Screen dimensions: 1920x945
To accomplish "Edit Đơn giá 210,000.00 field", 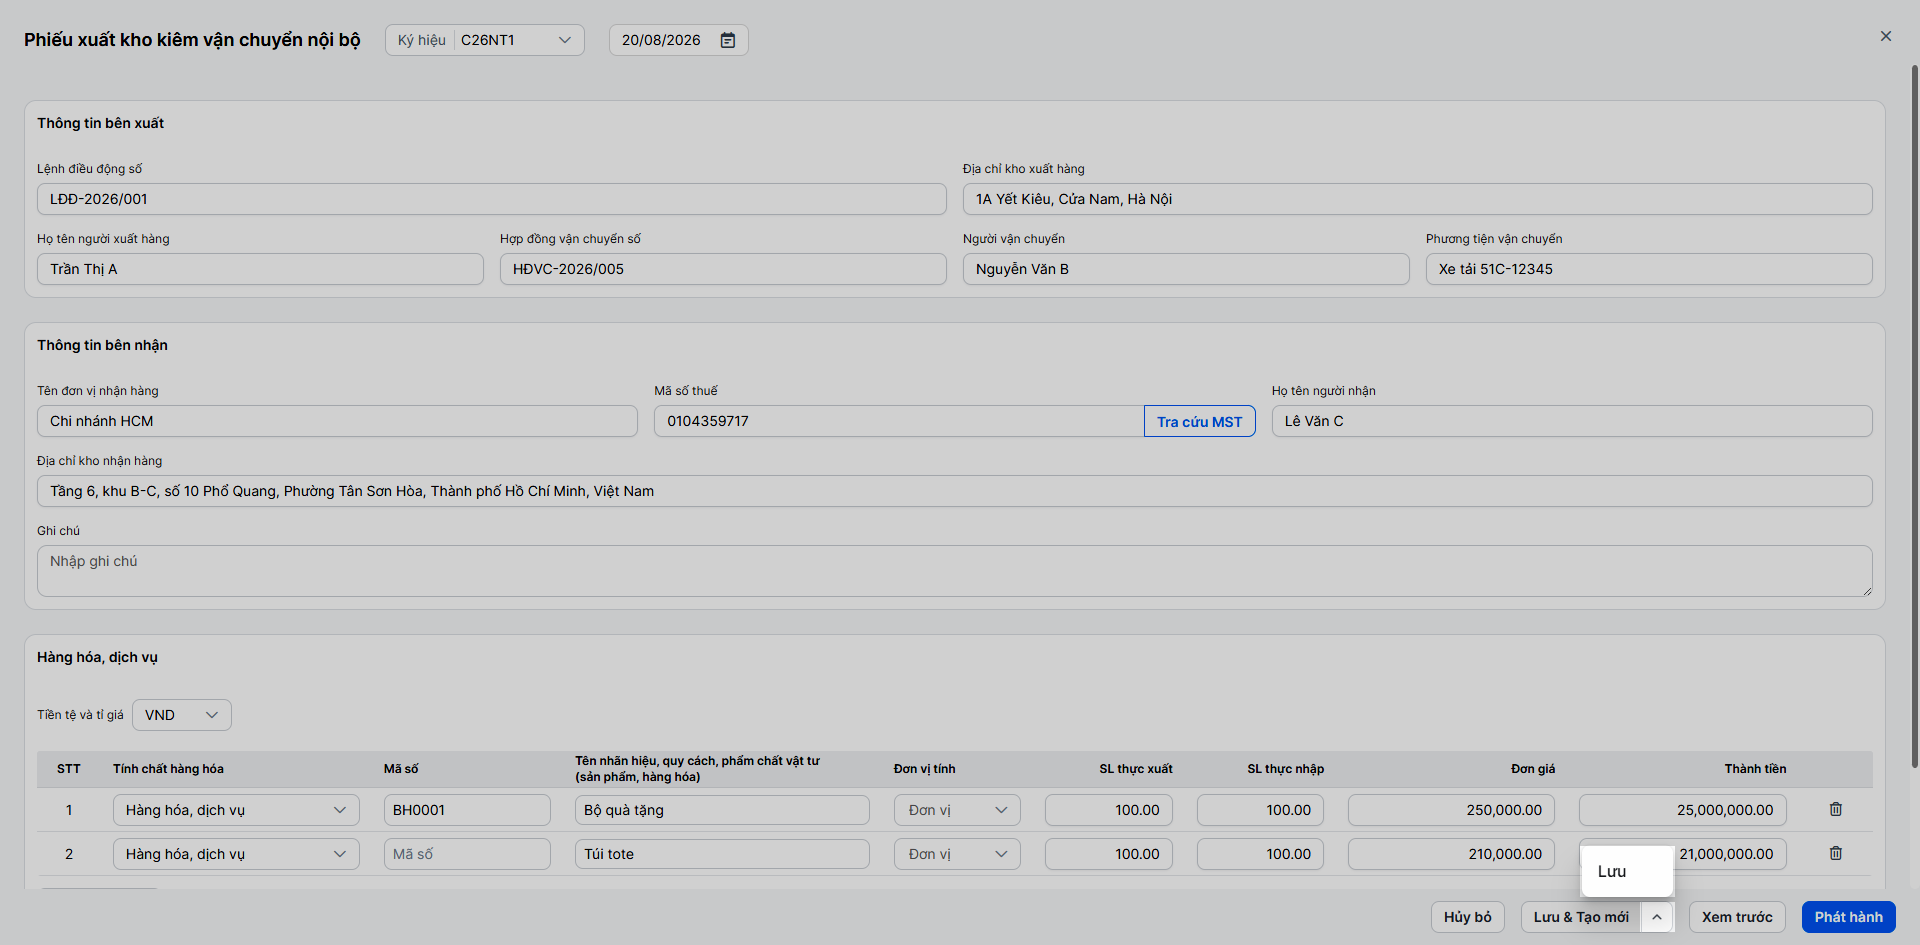I will pos(1451,854).
